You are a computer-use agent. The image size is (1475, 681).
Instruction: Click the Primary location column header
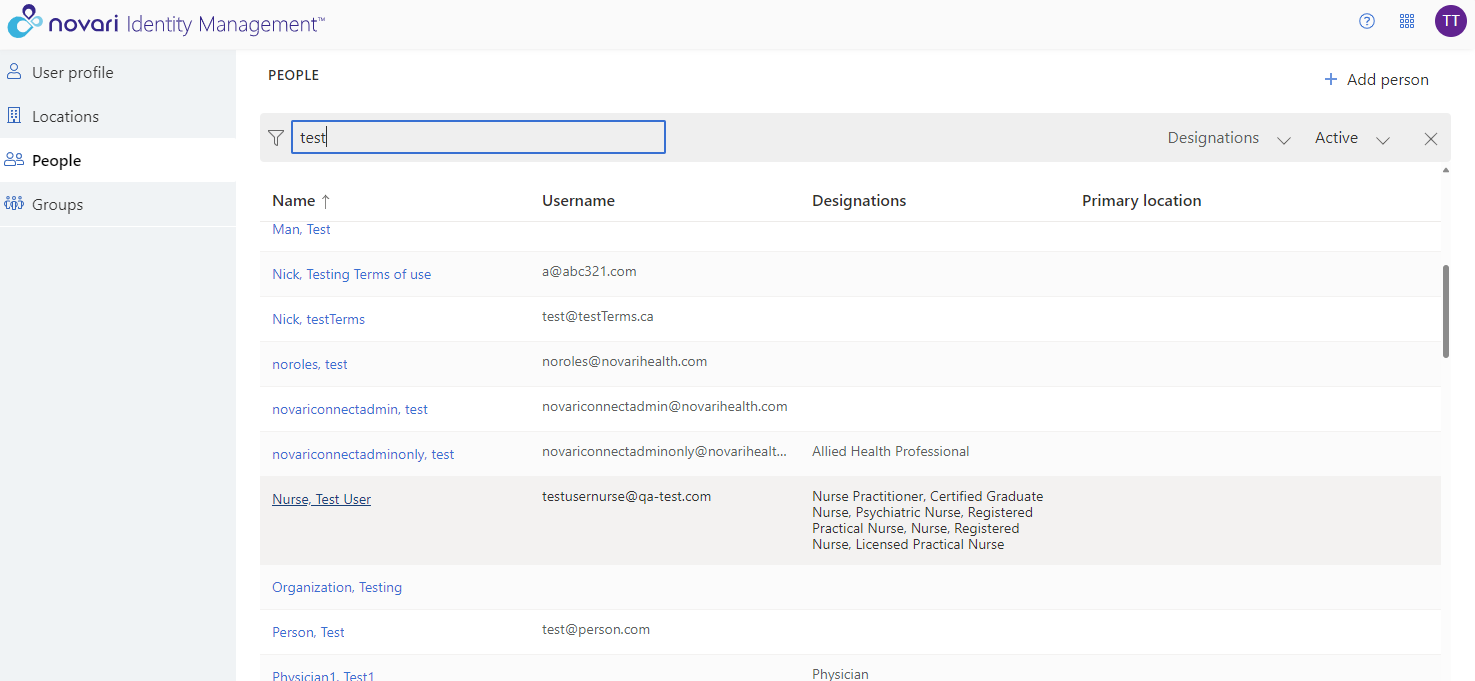1141,201
